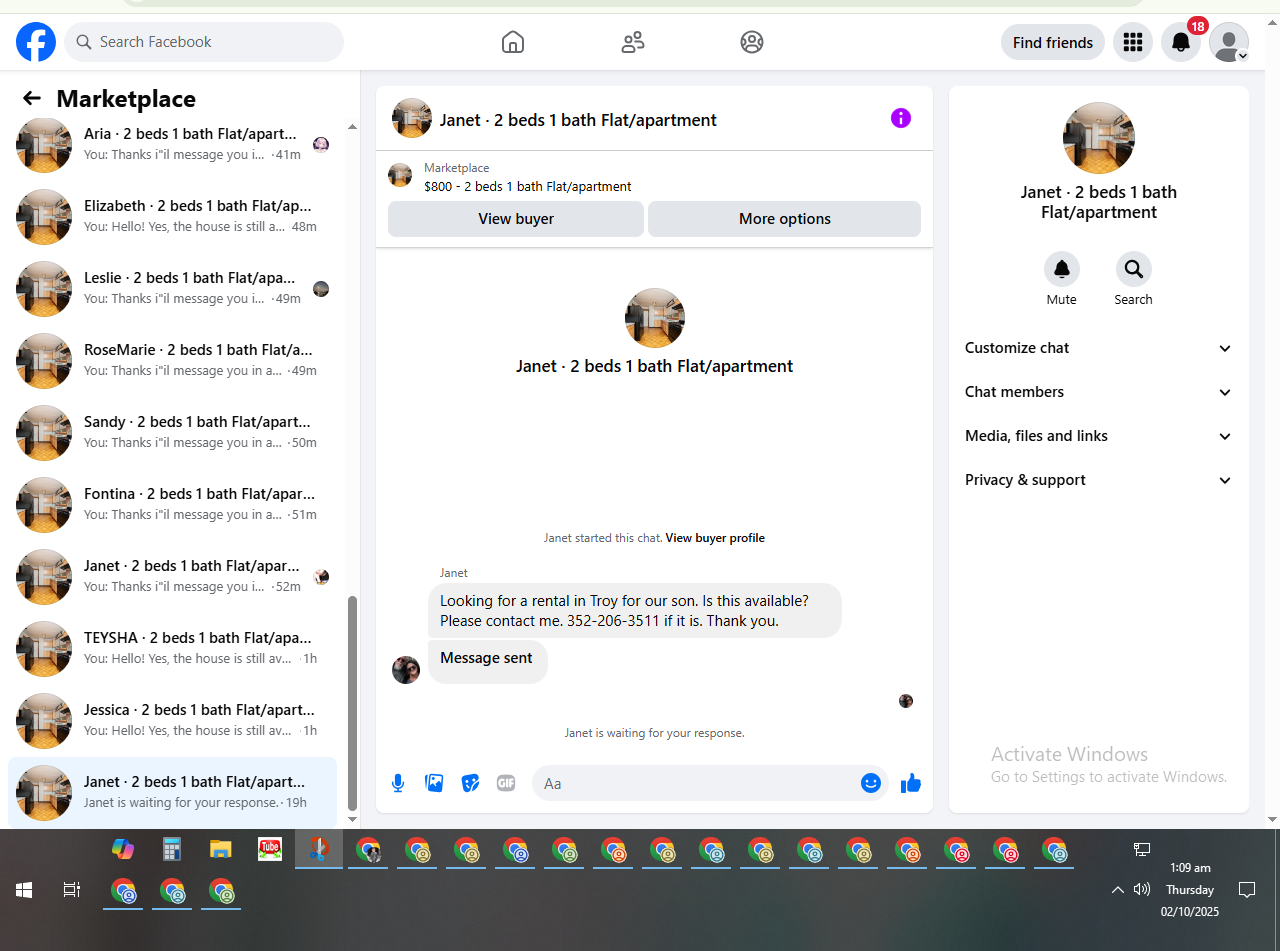Send a voice clip with the microphone icon
This screenshot has height=951, width=1280.
click(398, 783)
